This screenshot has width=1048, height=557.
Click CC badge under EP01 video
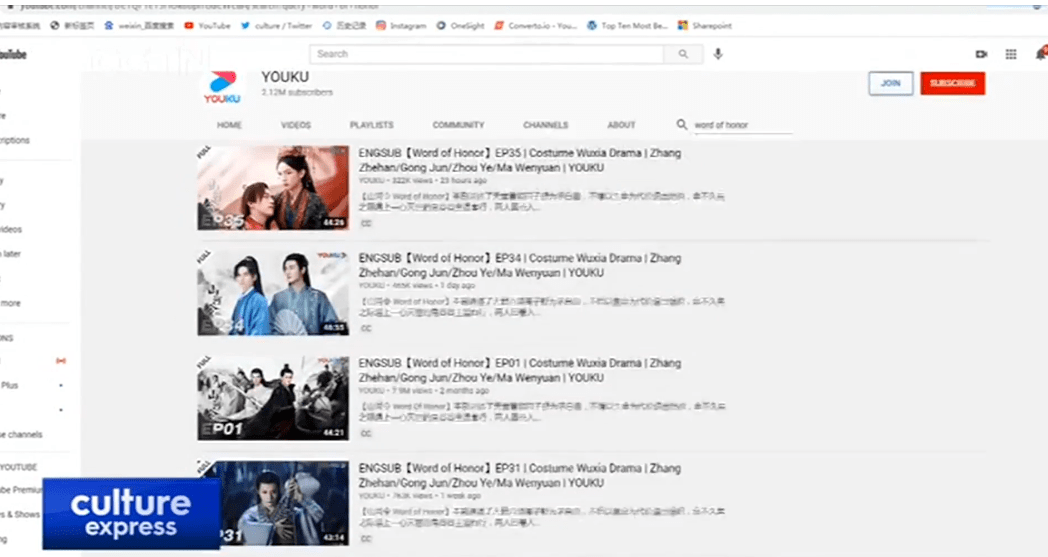click(366, 433)
